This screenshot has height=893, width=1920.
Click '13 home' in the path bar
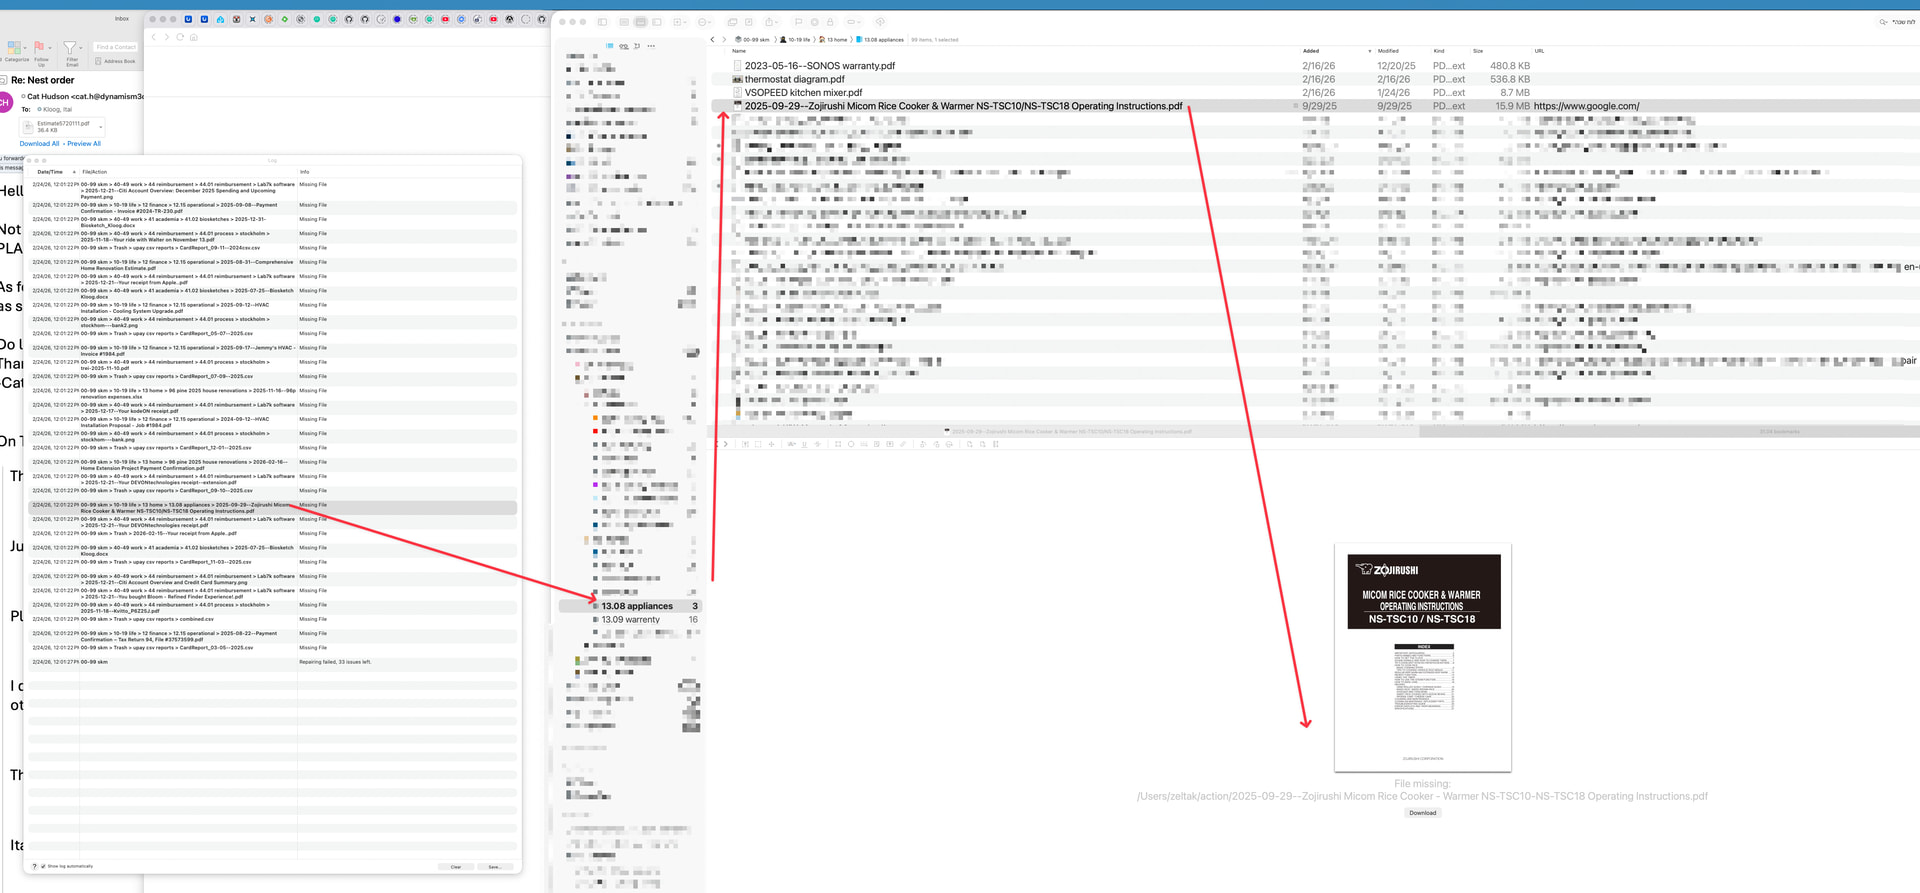836,40
